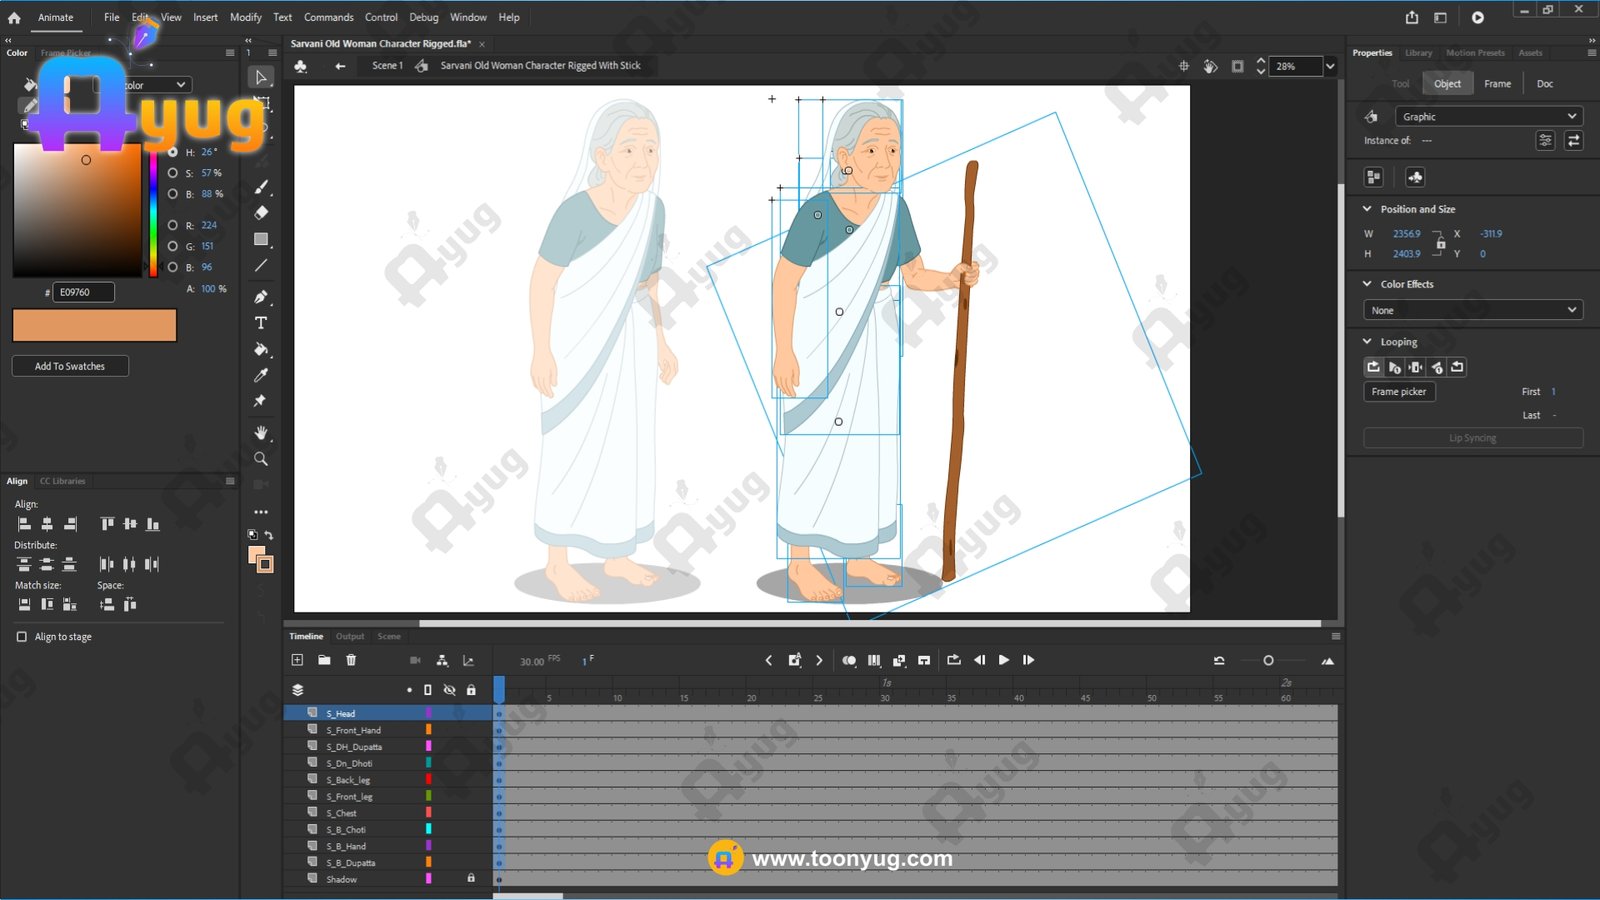Pick the Hand tool

click(261, 433)
